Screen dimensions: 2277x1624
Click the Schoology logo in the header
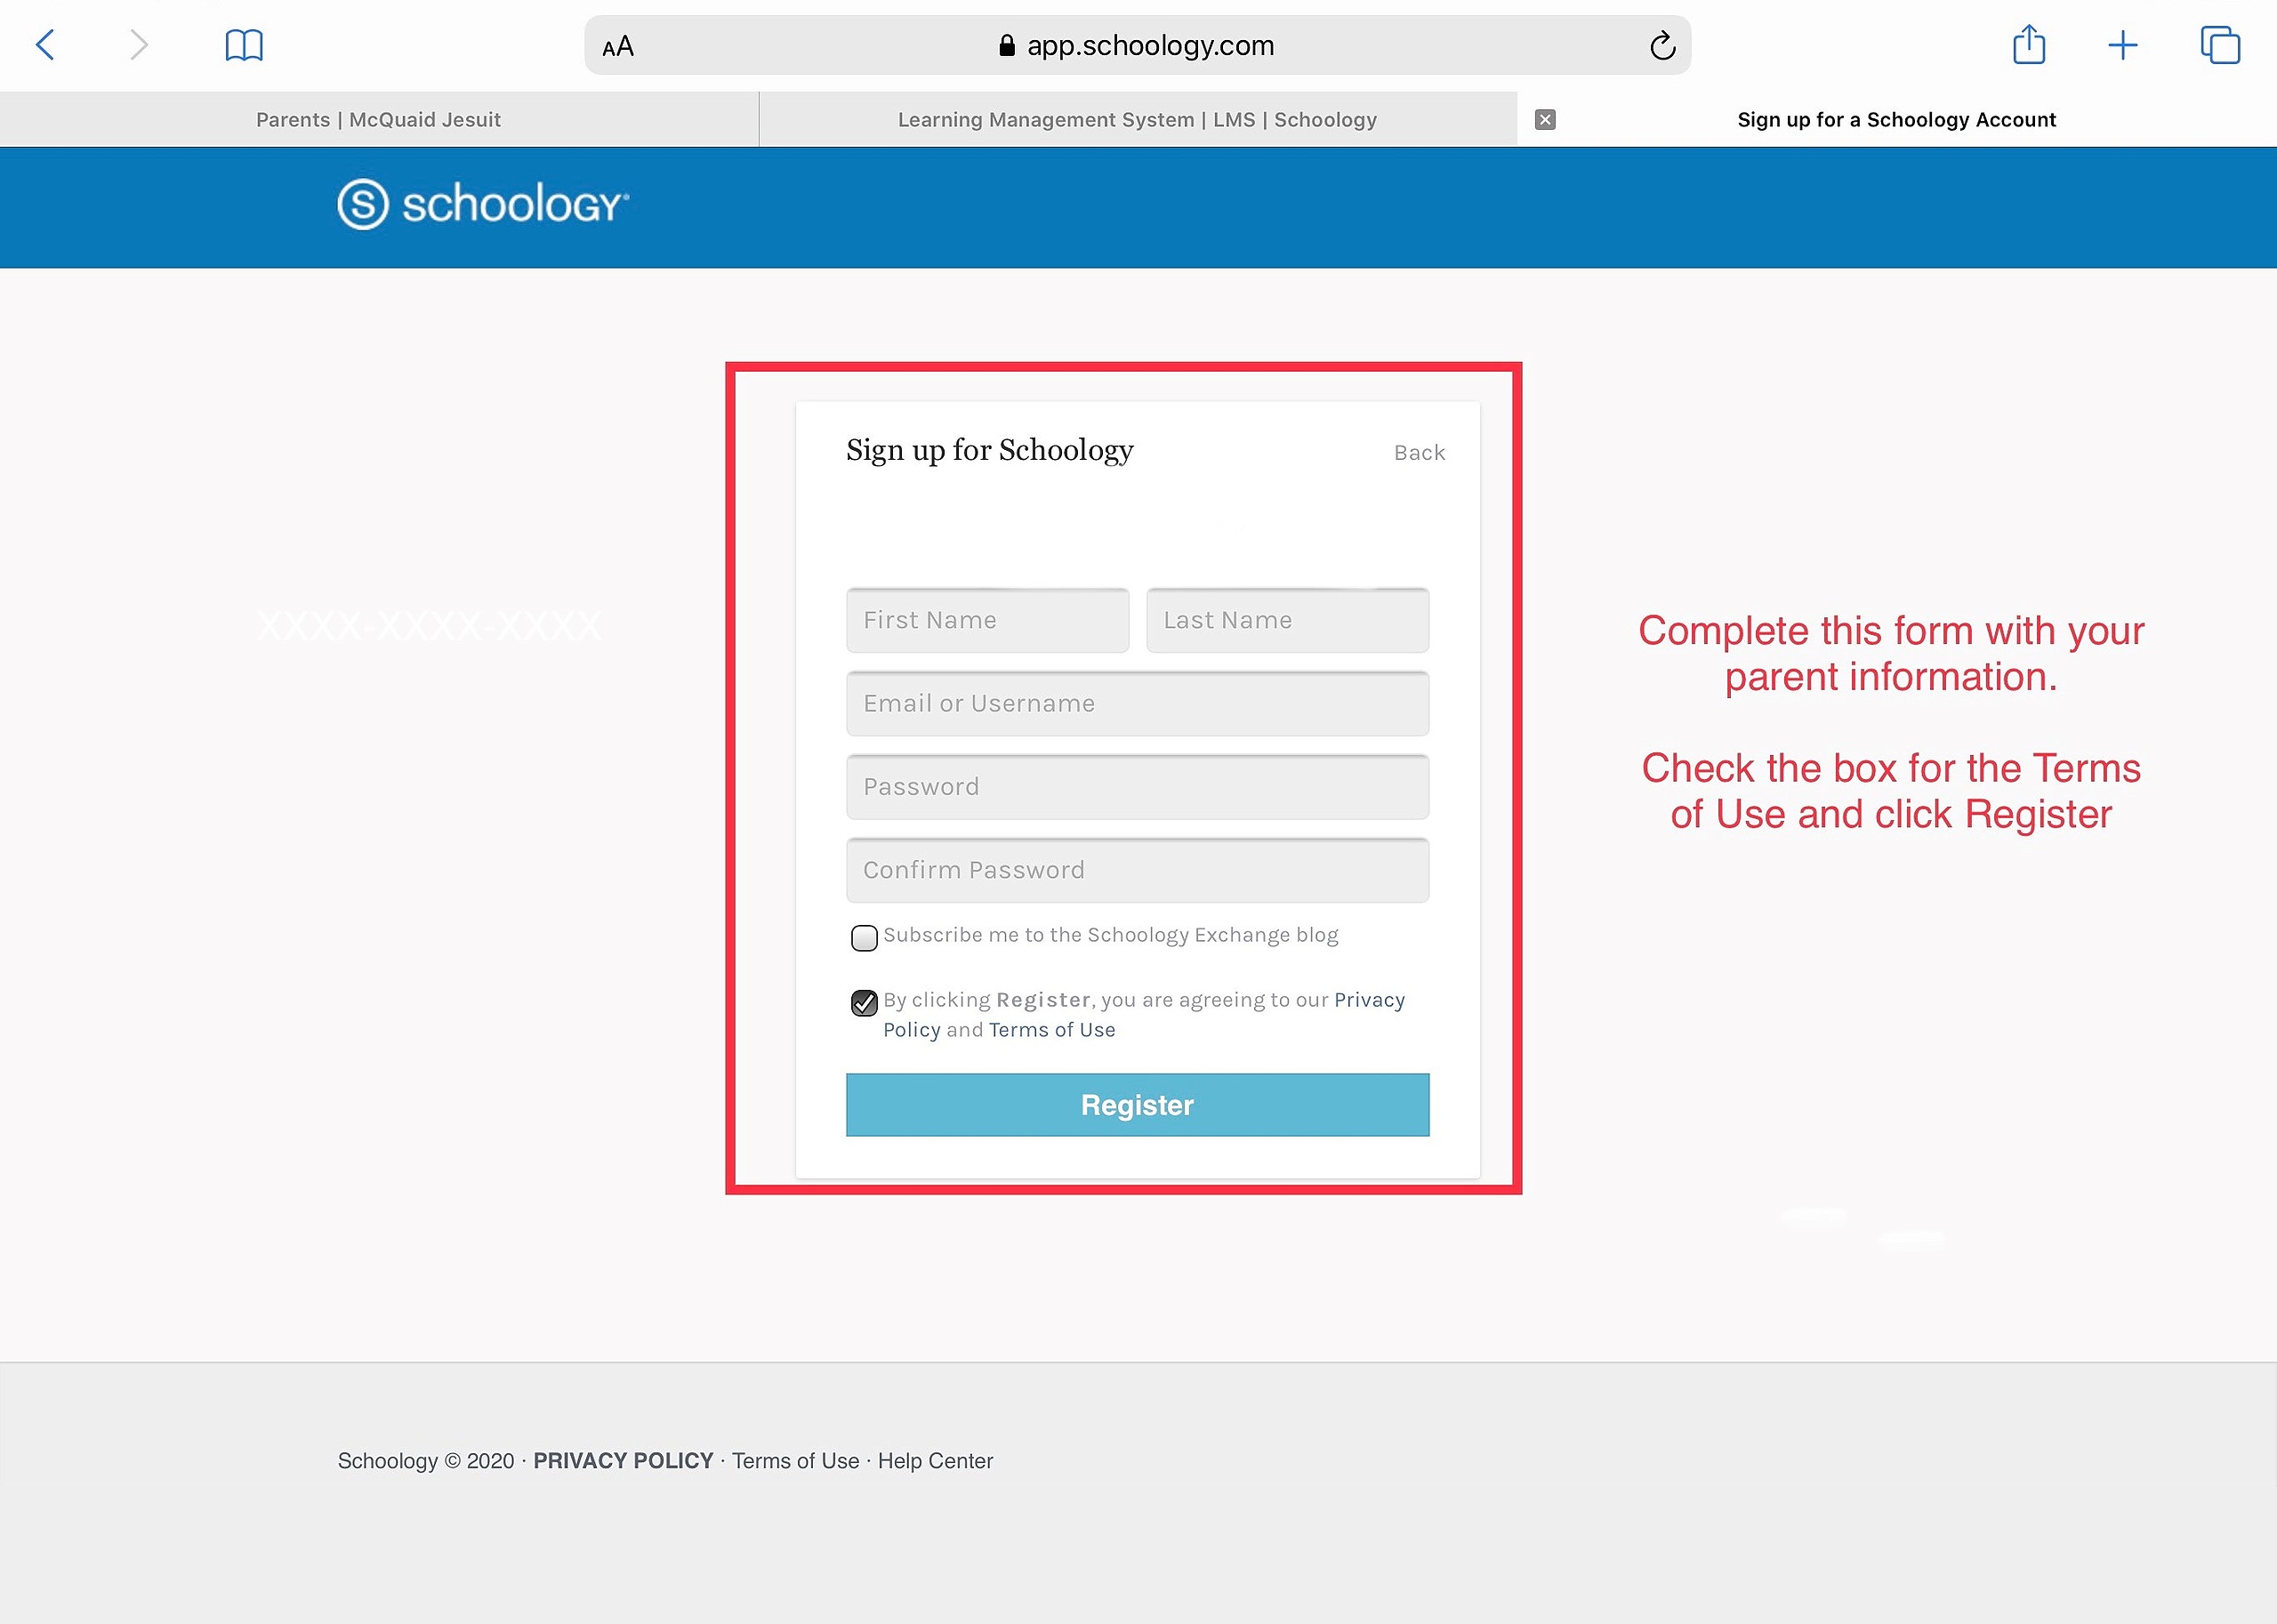(483, 204)
